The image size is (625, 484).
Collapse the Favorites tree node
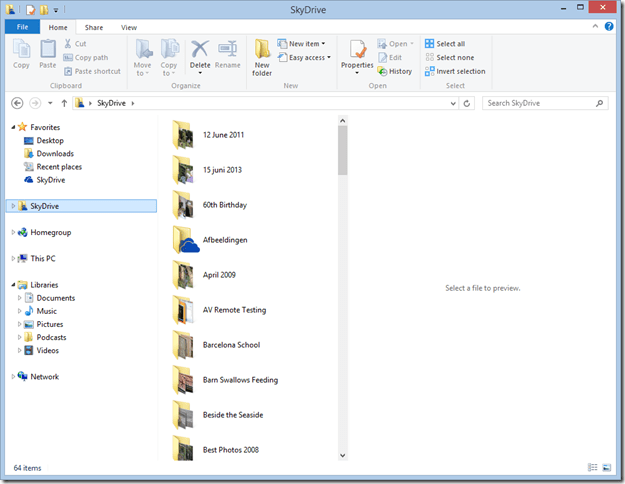point(13,127)
